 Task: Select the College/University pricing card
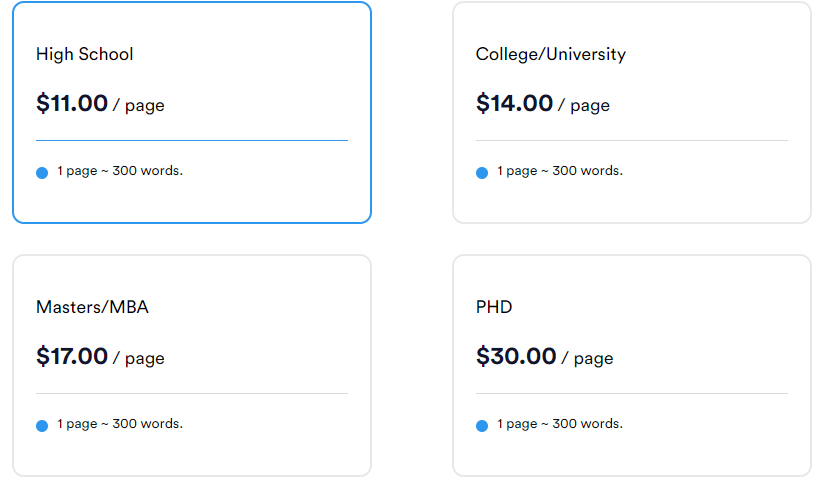pos(631,112)
